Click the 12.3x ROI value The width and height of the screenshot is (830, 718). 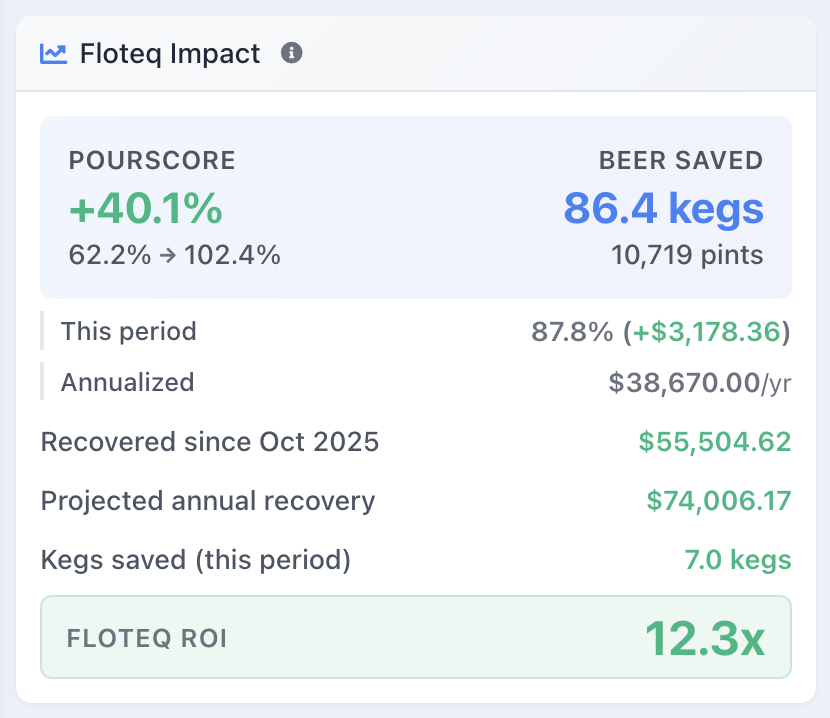(x=705, y=639)
